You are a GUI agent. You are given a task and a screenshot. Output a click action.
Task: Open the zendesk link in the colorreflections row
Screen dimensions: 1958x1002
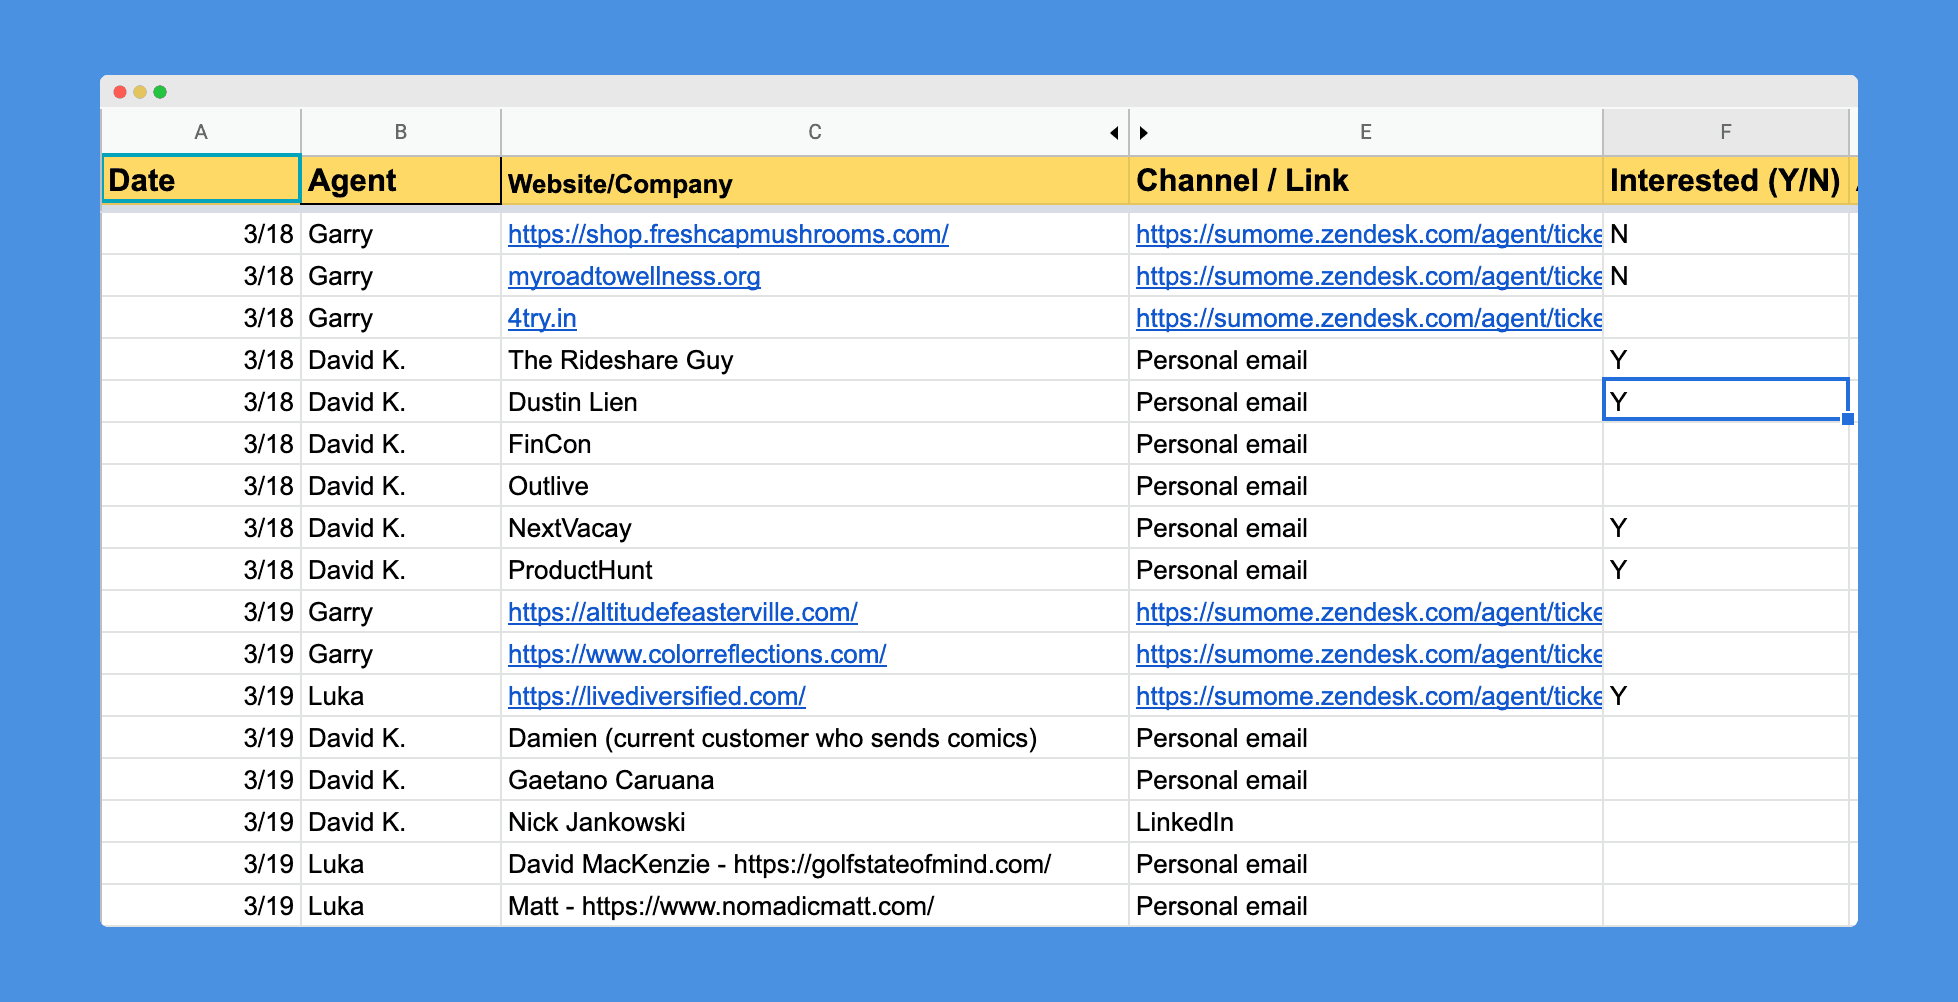1369,654
